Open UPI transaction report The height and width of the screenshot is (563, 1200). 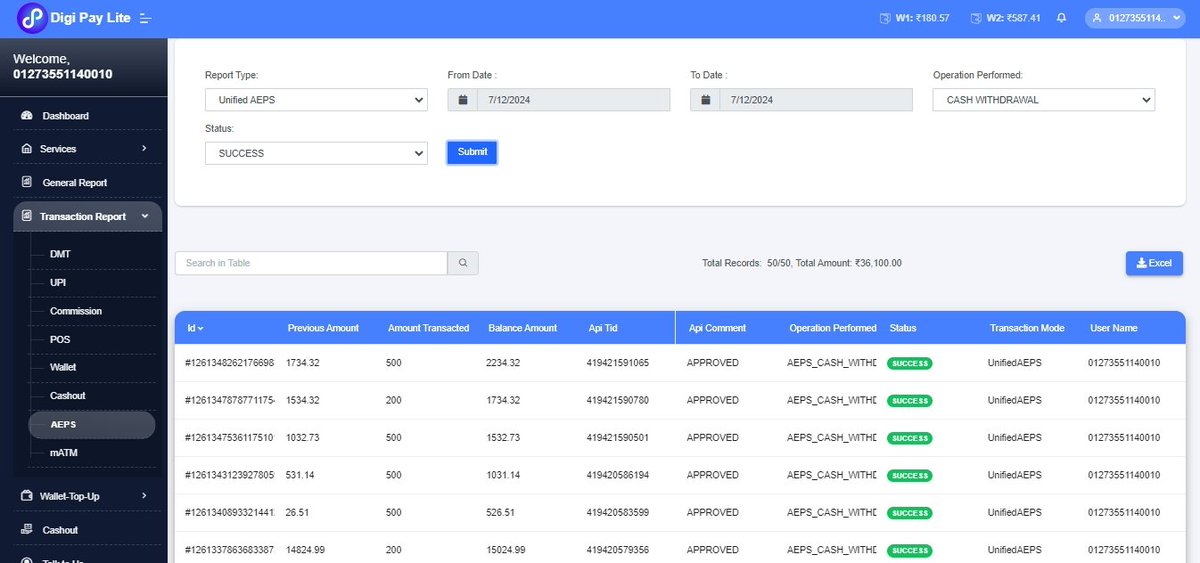58,283
